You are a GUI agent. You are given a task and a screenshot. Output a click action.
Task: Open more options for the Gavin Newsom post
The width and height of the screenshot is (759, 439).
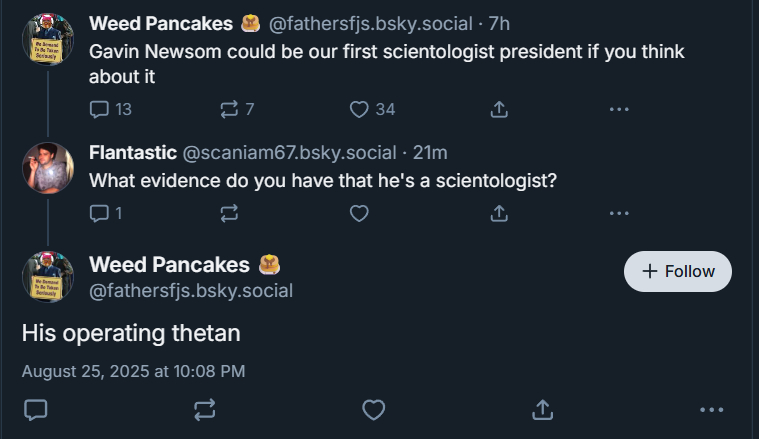[x=619, y=109]
